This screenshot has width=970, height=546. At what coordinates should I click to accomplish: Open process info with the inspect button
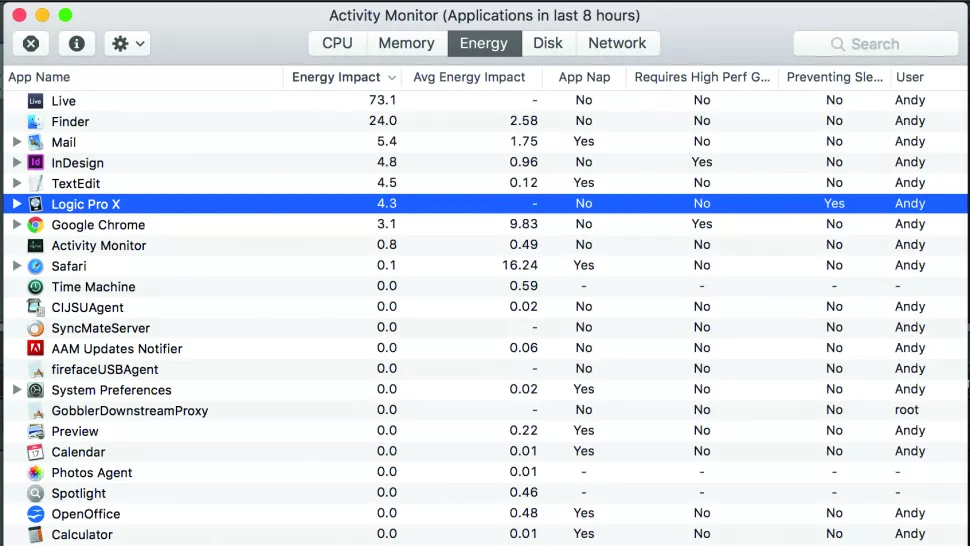(77, 44)
